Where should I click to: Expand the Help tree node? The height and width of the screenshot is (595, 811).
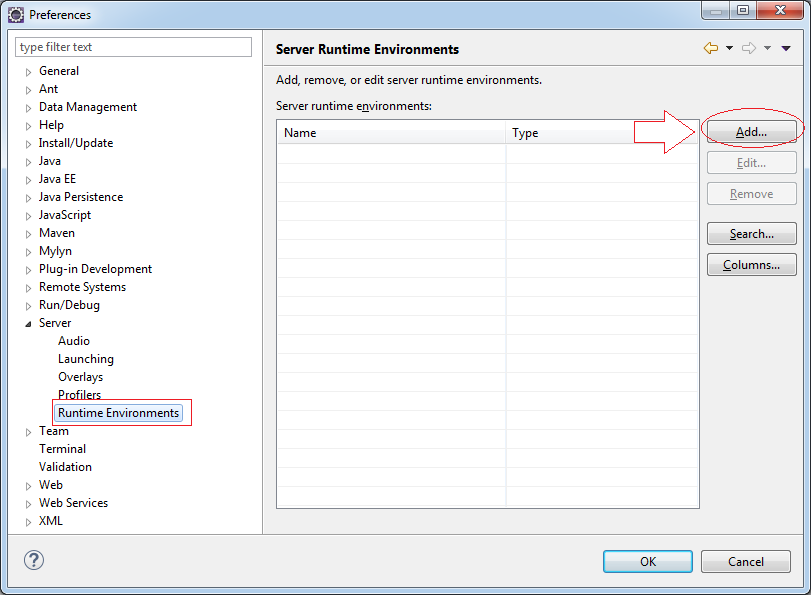click(x=28, y=126)
